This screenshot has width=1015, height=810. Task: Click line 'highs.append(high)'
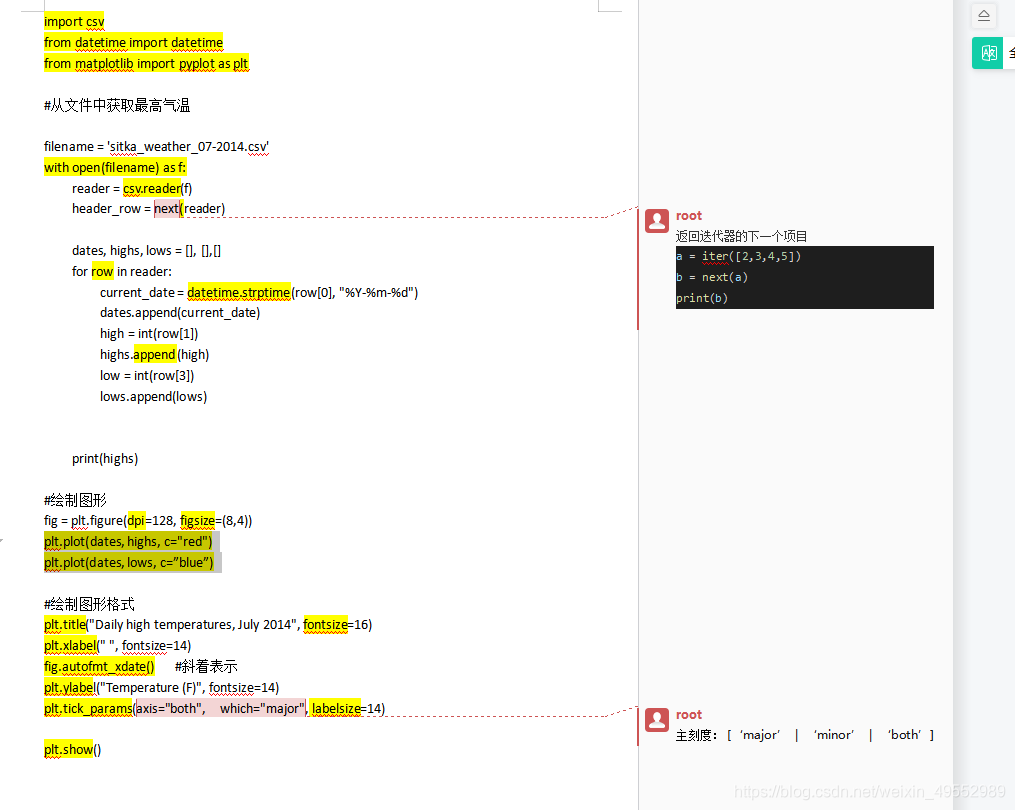pyautogui.click(x=155, y=355)
